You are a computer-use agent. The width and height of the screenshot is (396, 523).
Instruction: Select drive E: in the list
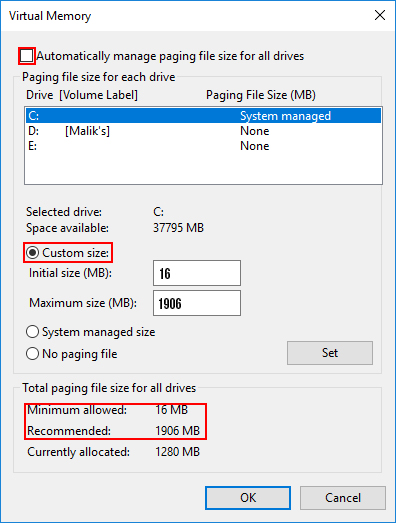[203, 146]
